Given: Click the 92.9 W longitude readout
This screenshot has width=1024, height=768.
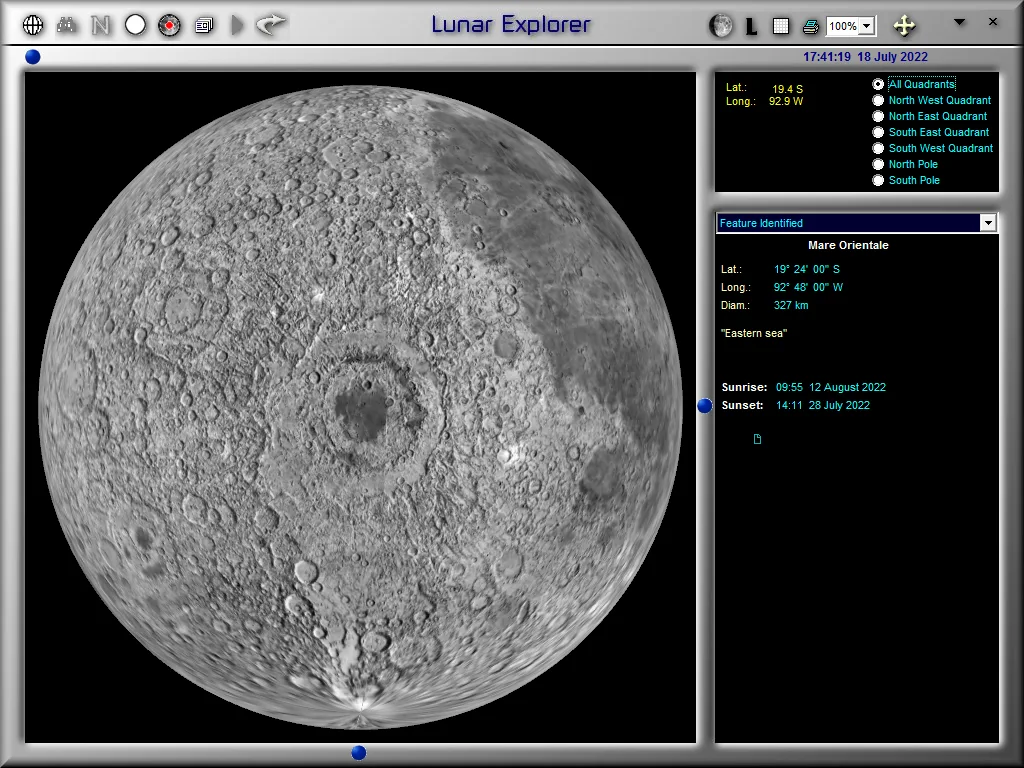Looking at the screenshot, I should point(786,101).
